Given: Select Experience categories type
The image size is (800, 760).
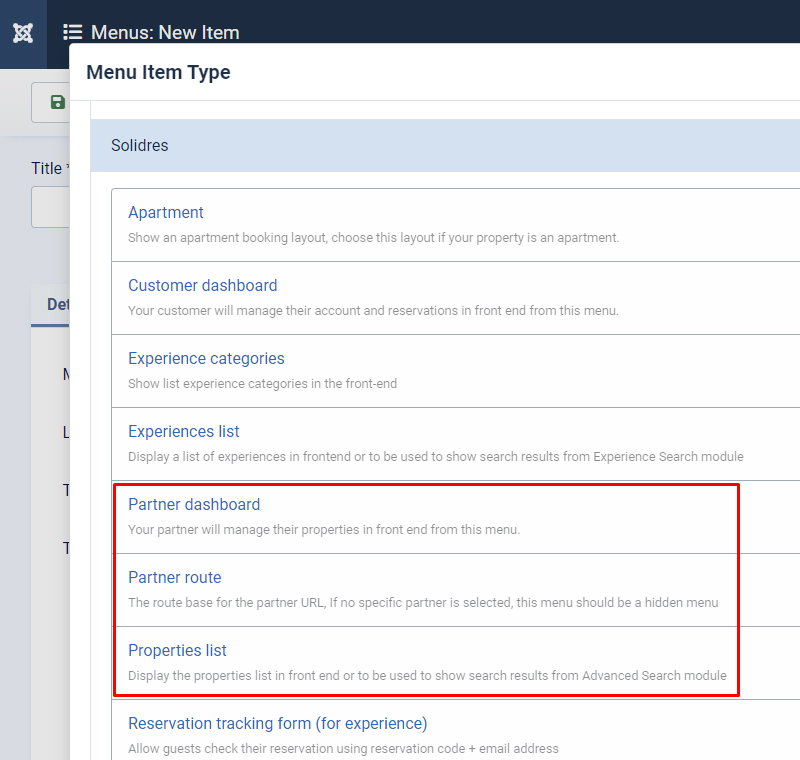Looking at the screenshot, I should [206, 358].
